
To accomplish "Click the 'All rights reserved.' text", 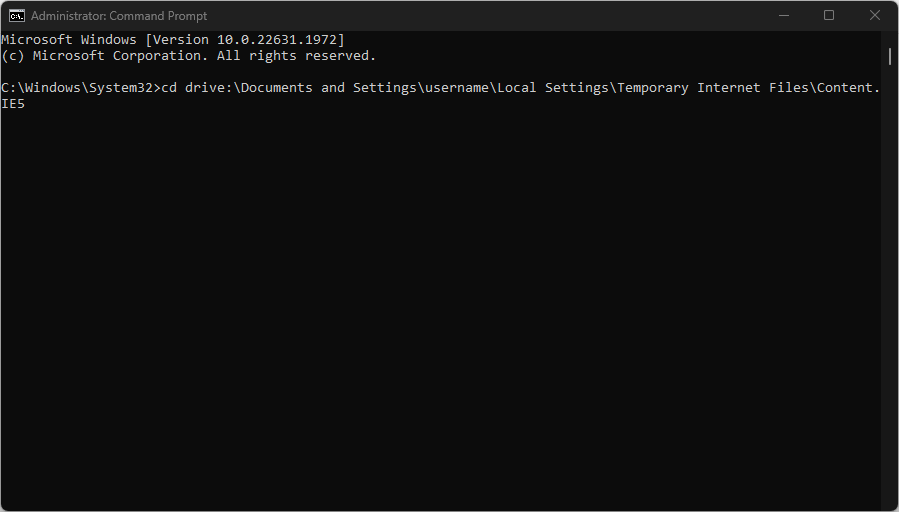I will (296, 56).
